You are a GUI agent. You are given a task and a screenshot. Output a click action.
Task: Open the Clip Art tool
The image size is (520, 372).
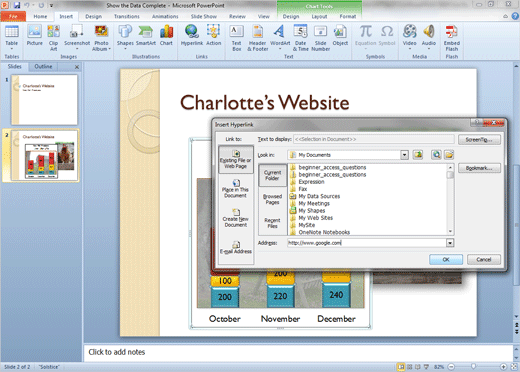pyautogui.click(x=53, y=37)
